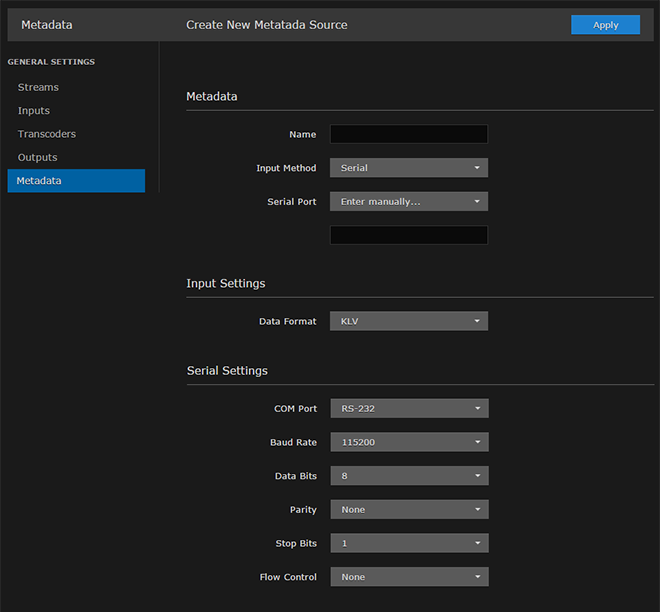This screenshot has height=612, width=660.
Task: Go to Inputs settings page
Action: pos(33,111)
